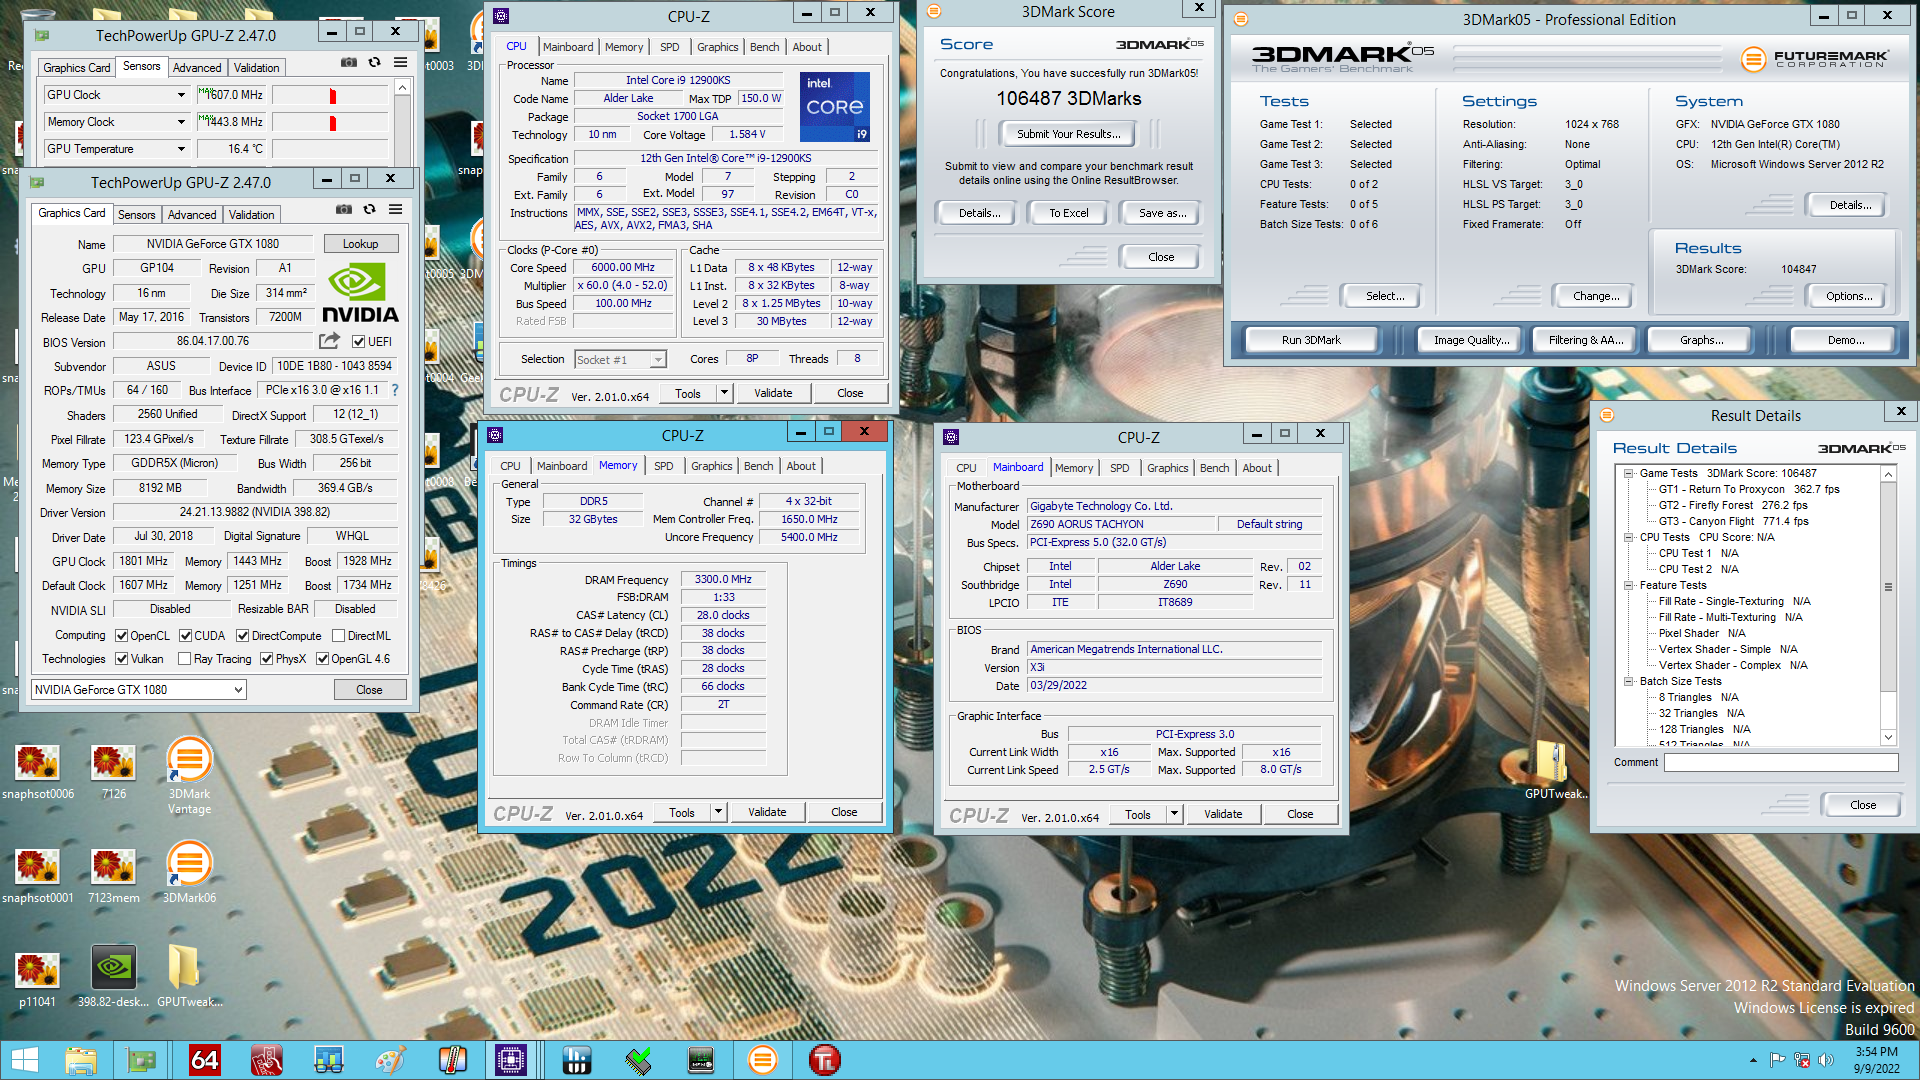Toggle the Ray Tracing checkbox

coord(184,659)
